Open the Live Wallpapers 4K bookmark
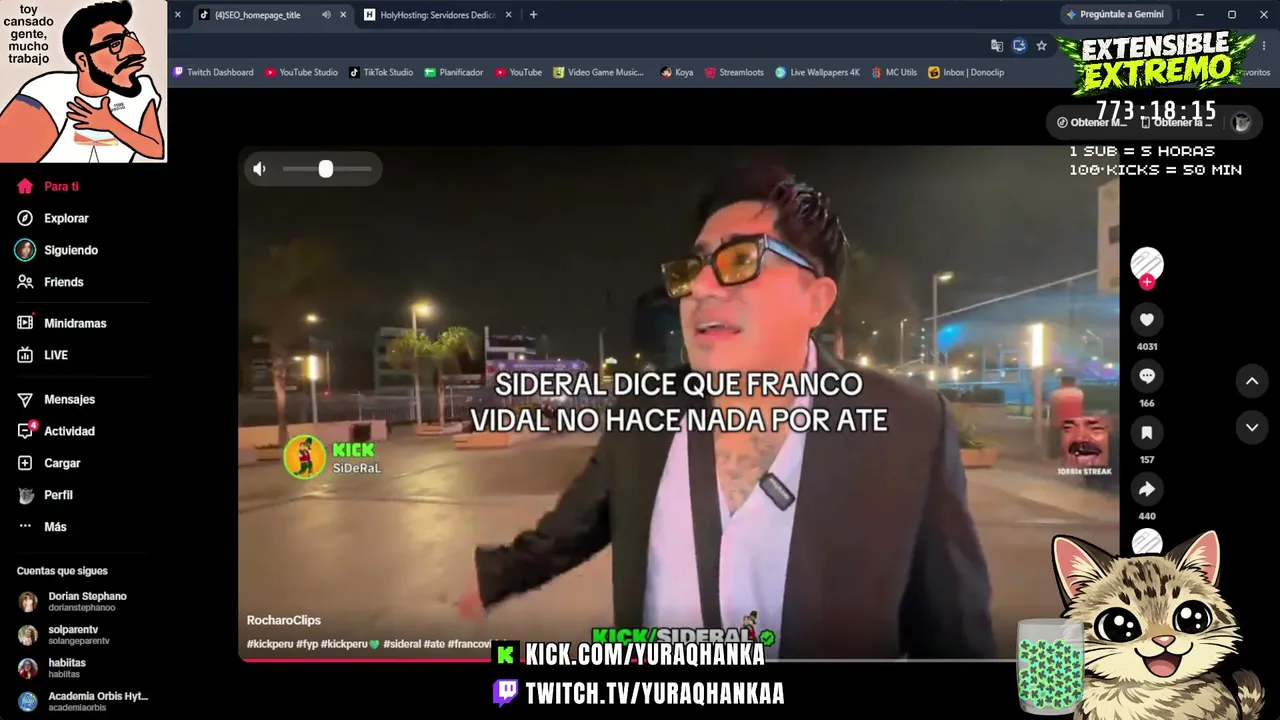 [x=818, y=72]
